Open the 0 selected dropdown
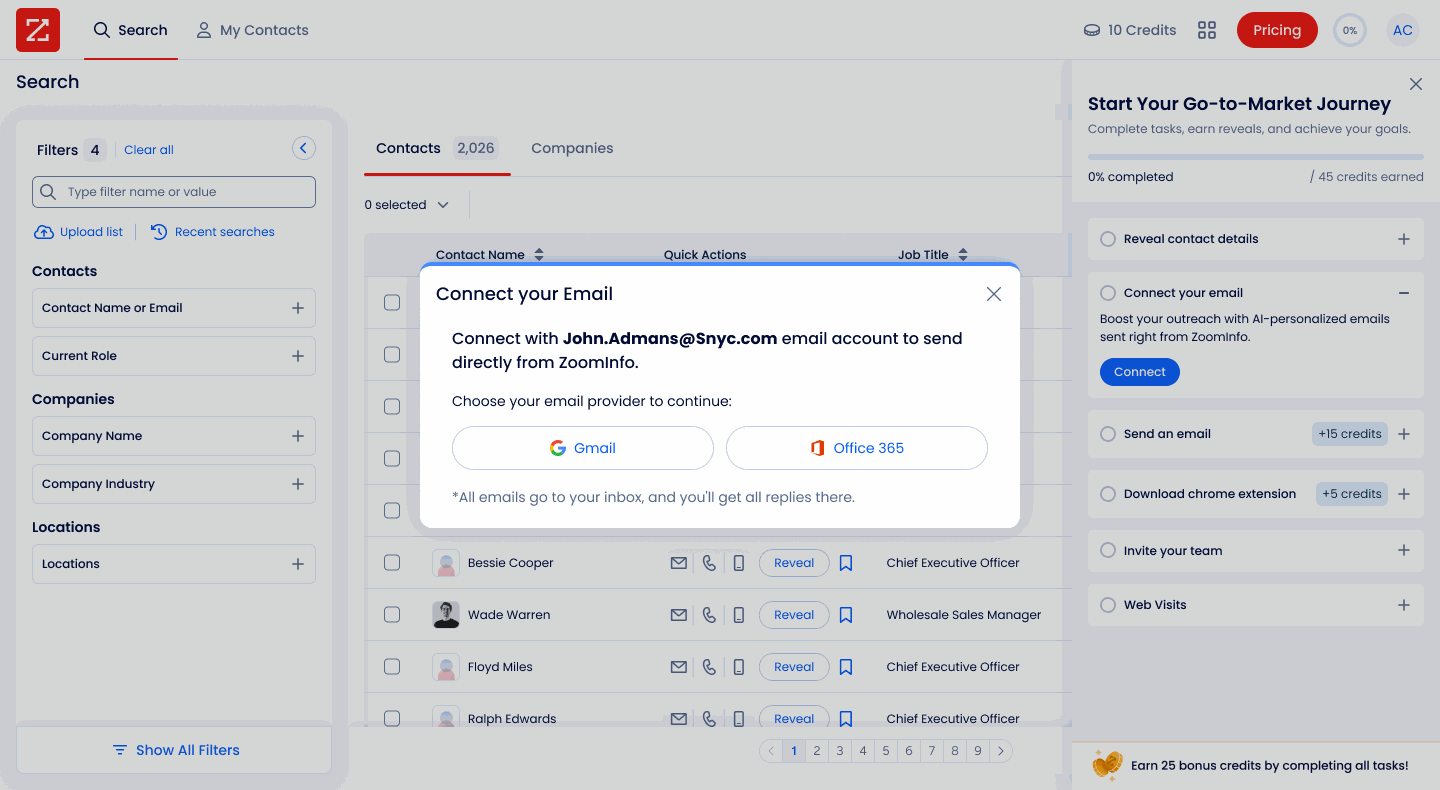 tap(406, 205)
